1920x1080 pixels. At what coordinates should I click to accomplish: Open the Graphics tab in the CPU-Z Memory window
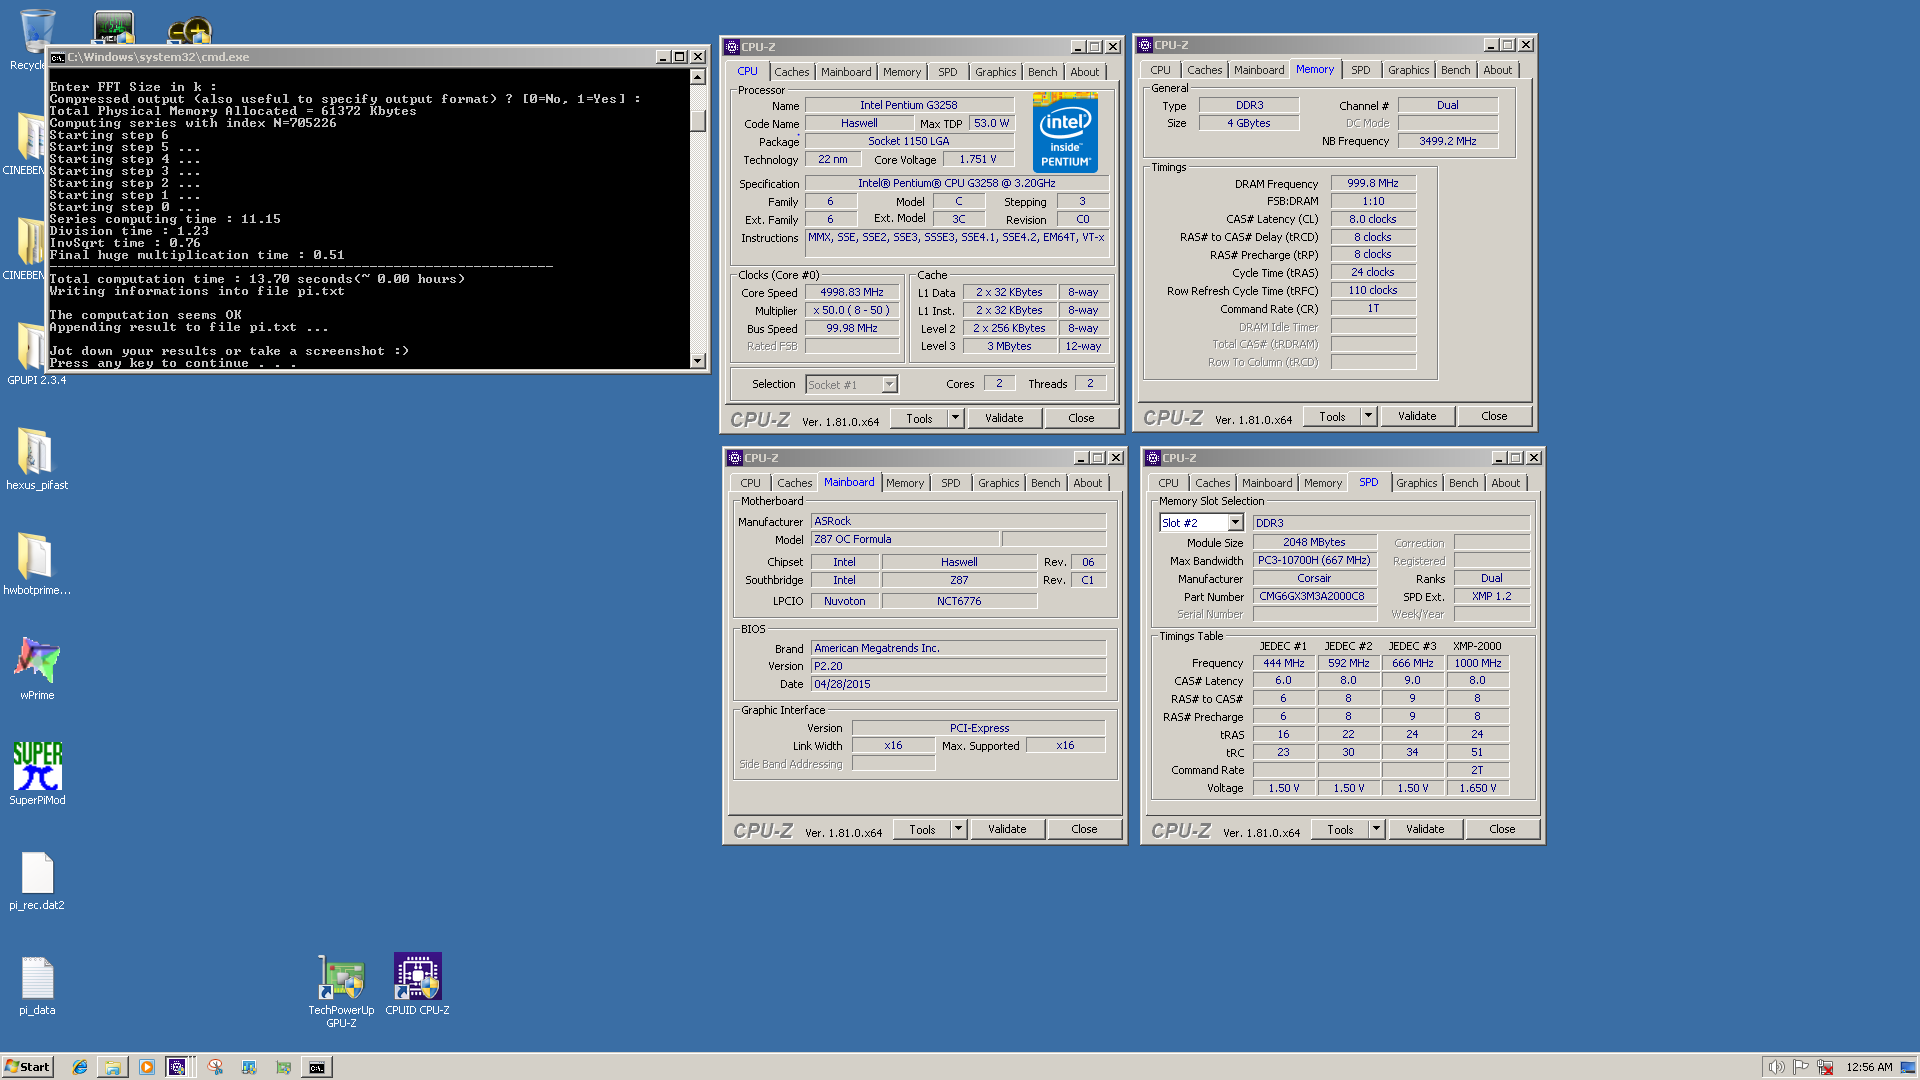1408,70
